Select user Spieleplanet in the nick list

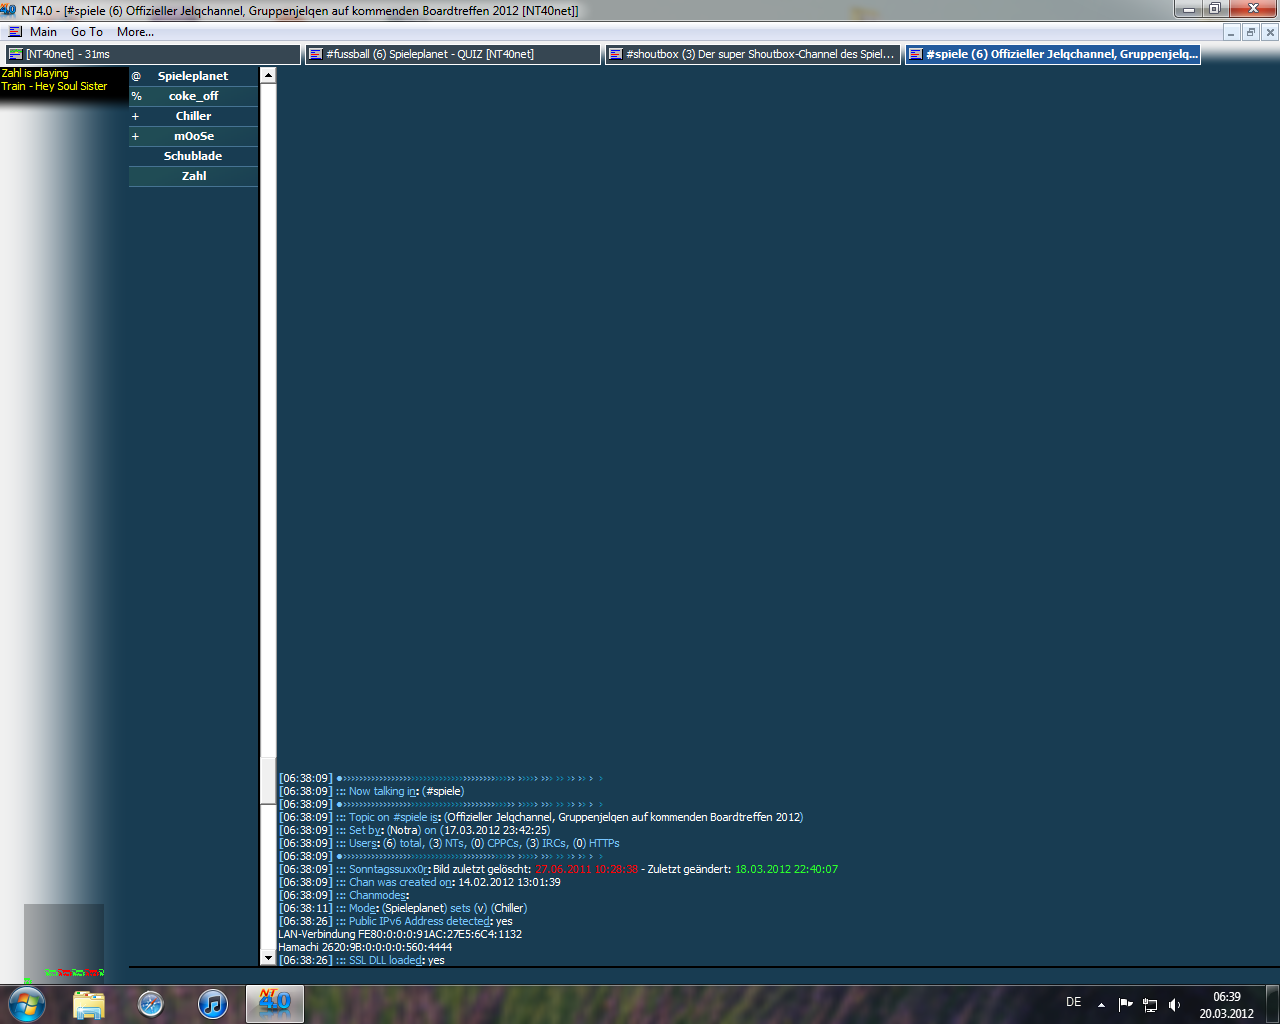193,76
